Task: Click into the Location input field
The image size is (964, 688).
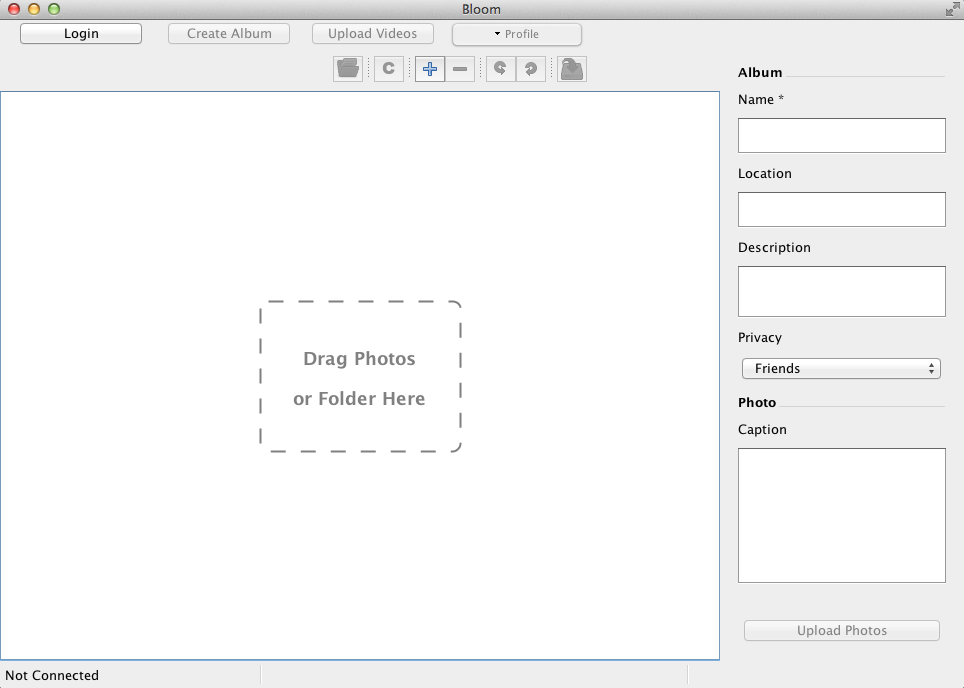Action: coord(841,210)
